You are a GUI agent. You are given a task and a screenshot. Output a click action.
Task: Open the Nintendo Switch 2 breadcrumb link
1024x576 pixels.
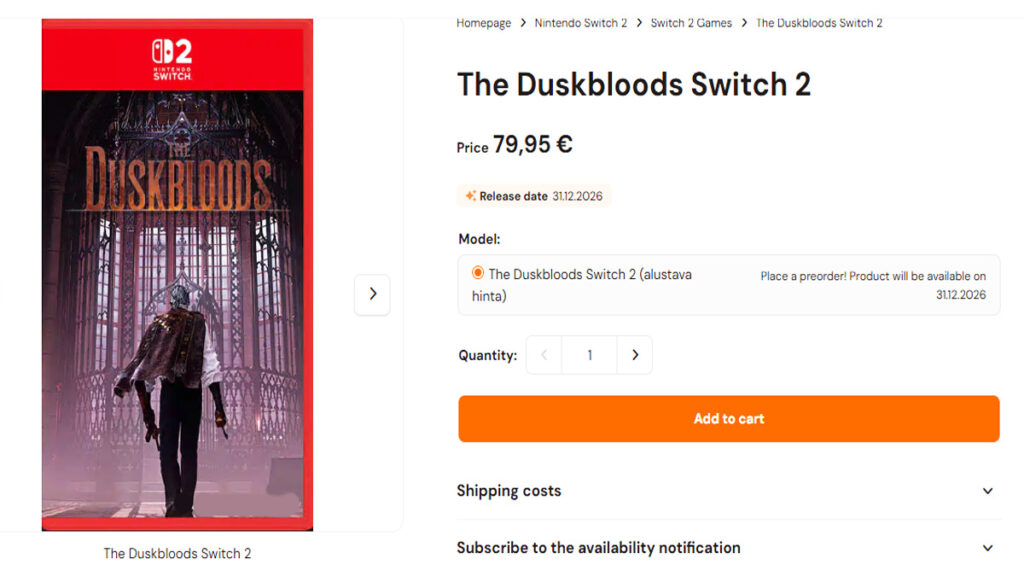[x=581, y=22]
